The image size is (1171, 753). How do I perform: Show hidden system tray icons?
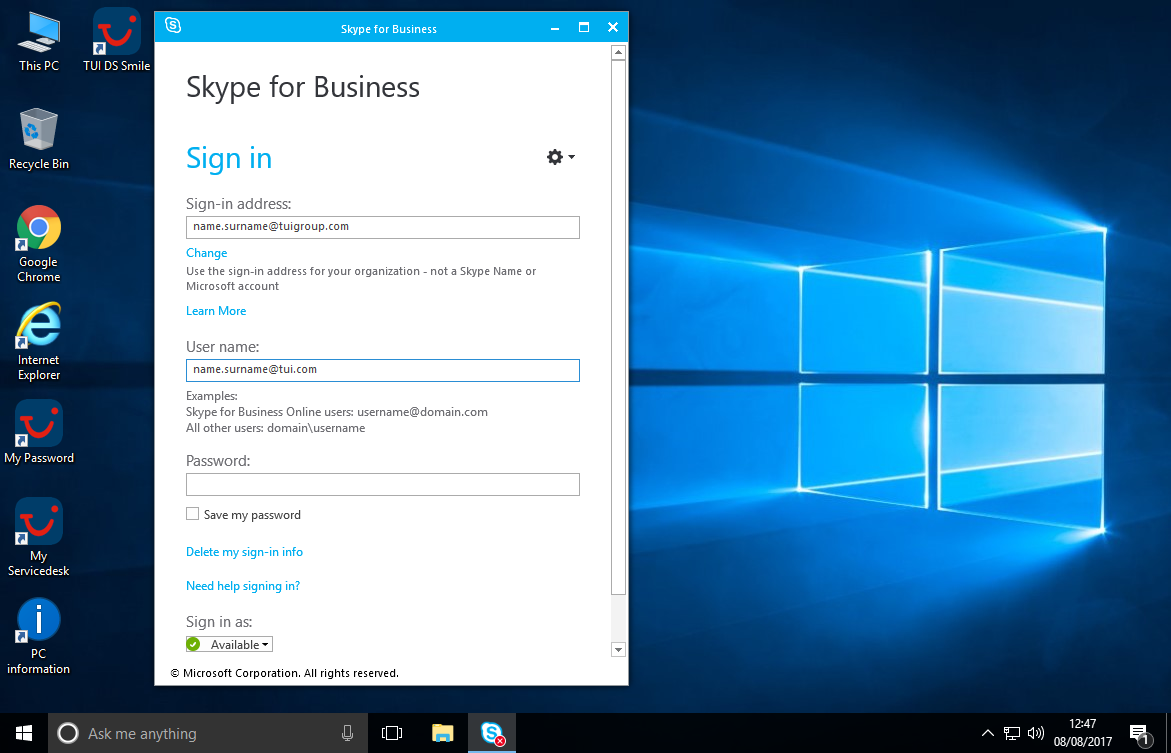[x=987, y=733]
